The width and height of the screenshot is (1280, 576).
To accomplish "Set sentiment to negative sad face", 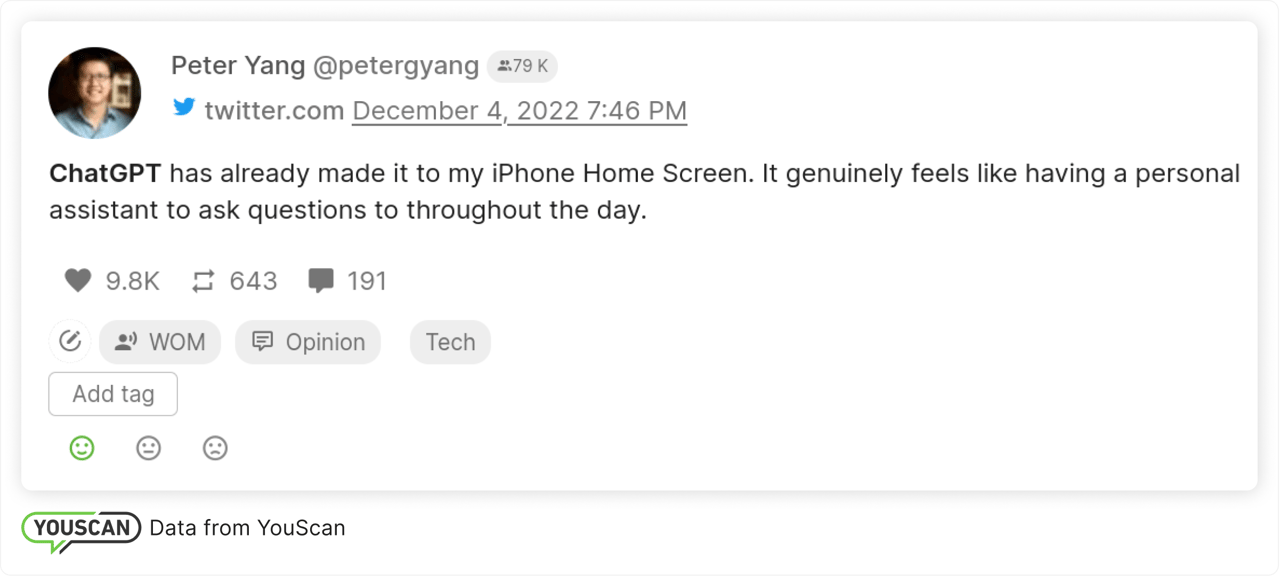I will (215, 449).
